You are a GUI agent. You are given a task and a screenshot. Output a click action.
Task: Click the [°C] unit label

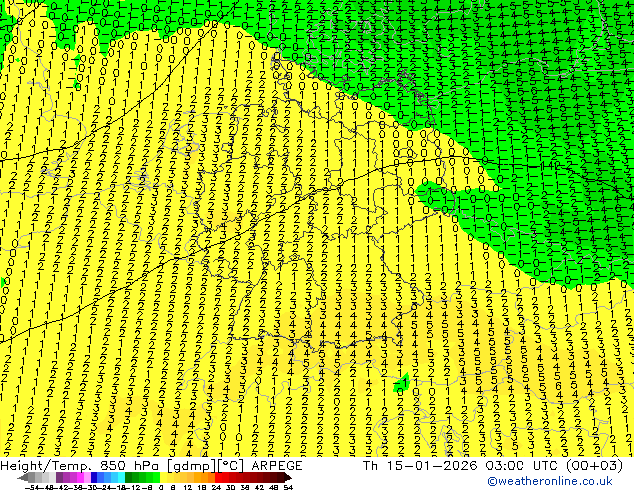231,466
